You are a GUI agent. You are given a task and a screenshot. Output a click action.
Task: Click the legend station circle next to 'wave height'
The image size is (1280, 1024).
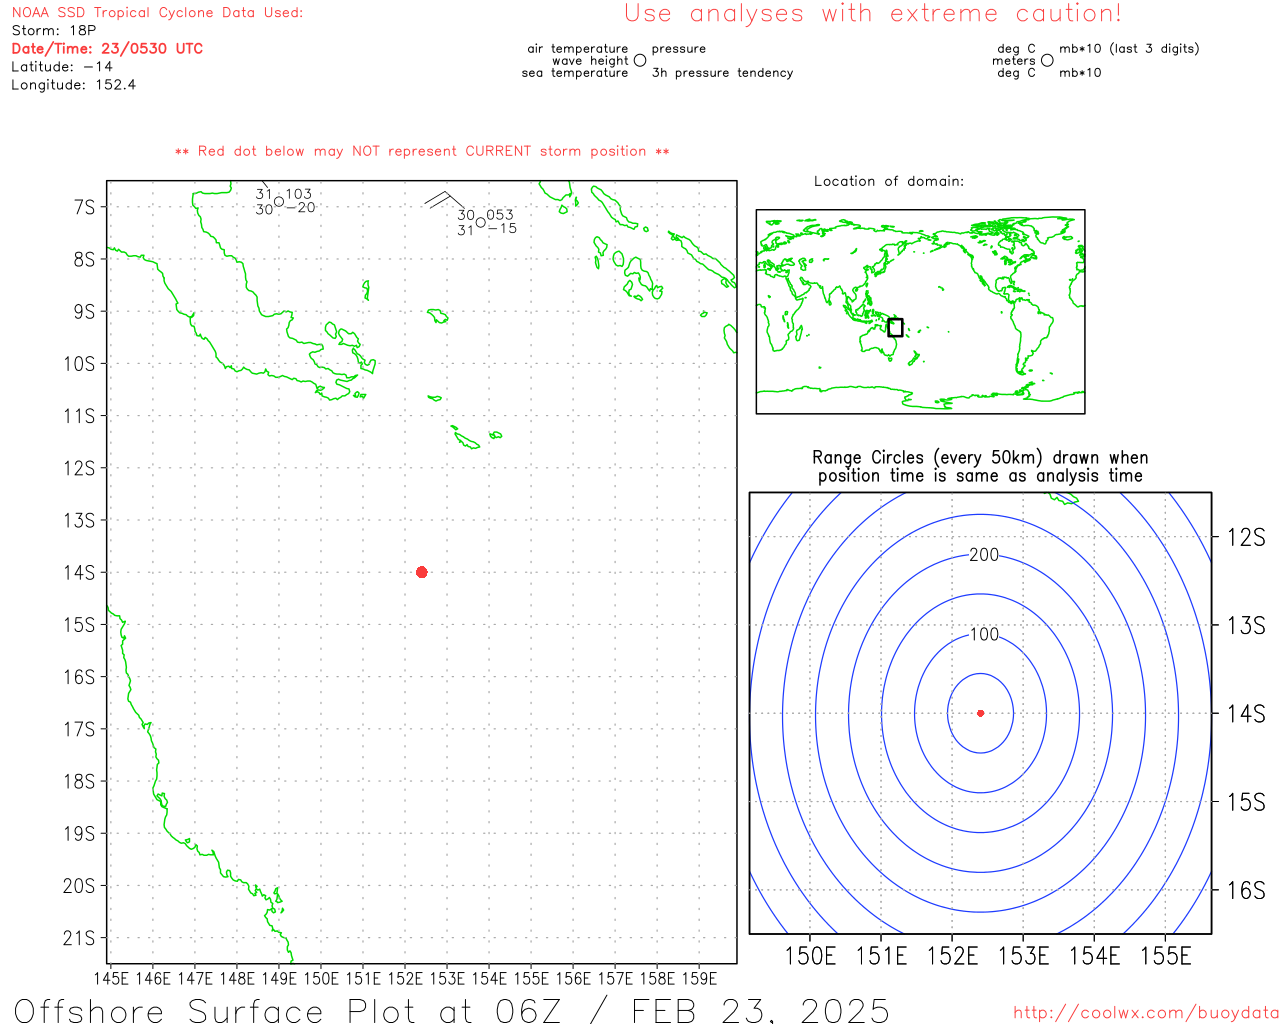coord(640,61)
